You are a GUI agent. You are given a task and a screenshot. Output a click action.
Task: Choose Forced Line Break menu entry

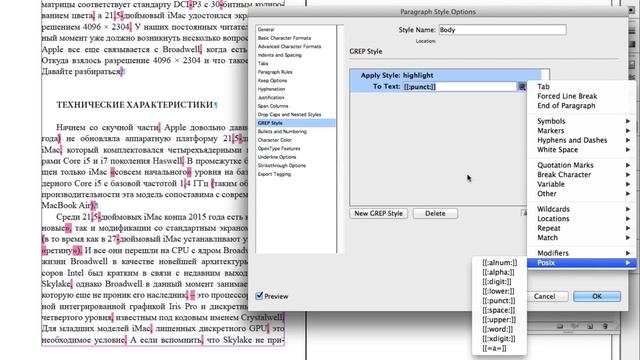pos(582,96)
